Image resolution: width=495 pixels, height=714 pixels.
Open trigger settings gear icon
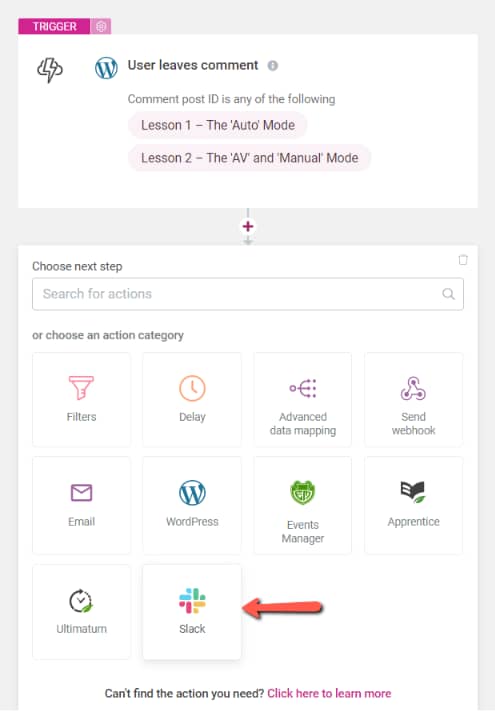click(101, 26)
